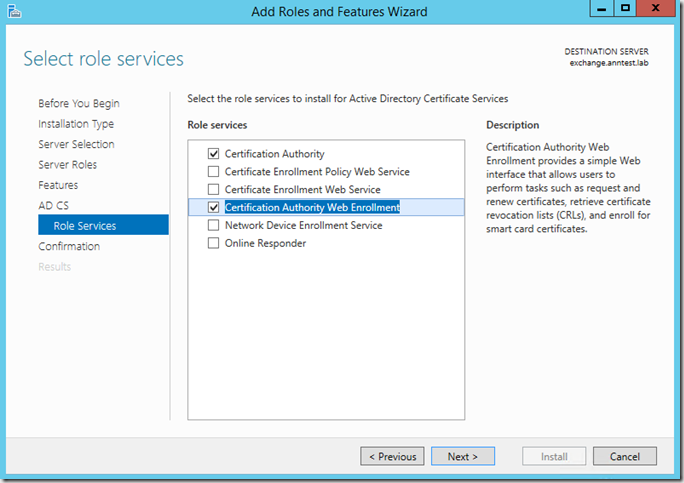Navigate to Server Selection step
684x483 pixels.
tap(76, 145)
